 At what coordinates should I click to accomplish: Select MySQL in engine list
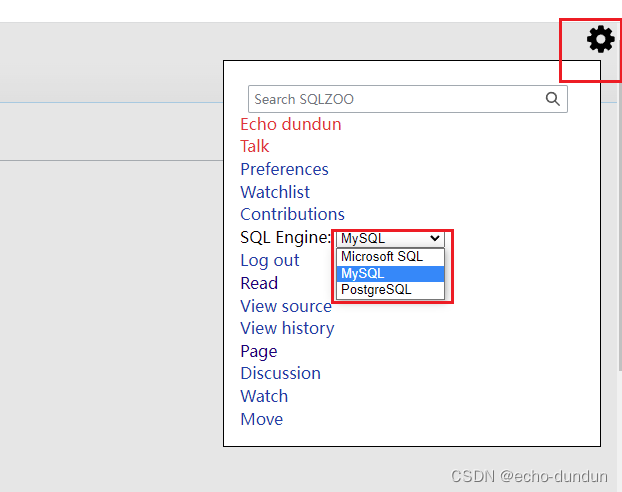[390, 274]
